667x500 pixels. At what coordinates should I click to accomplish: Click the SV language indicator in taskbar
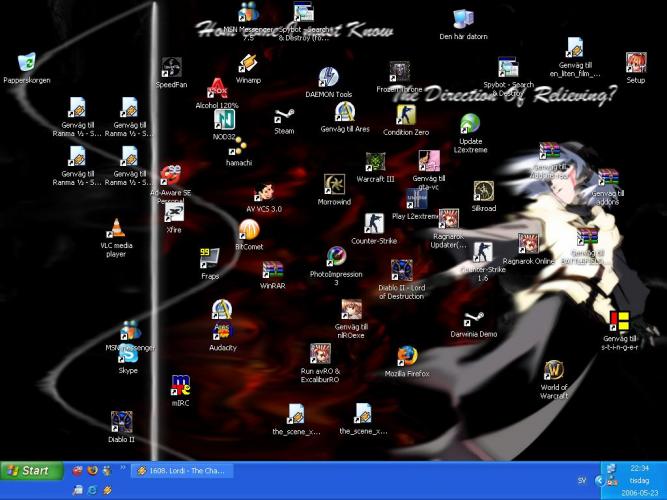point(582,480)
